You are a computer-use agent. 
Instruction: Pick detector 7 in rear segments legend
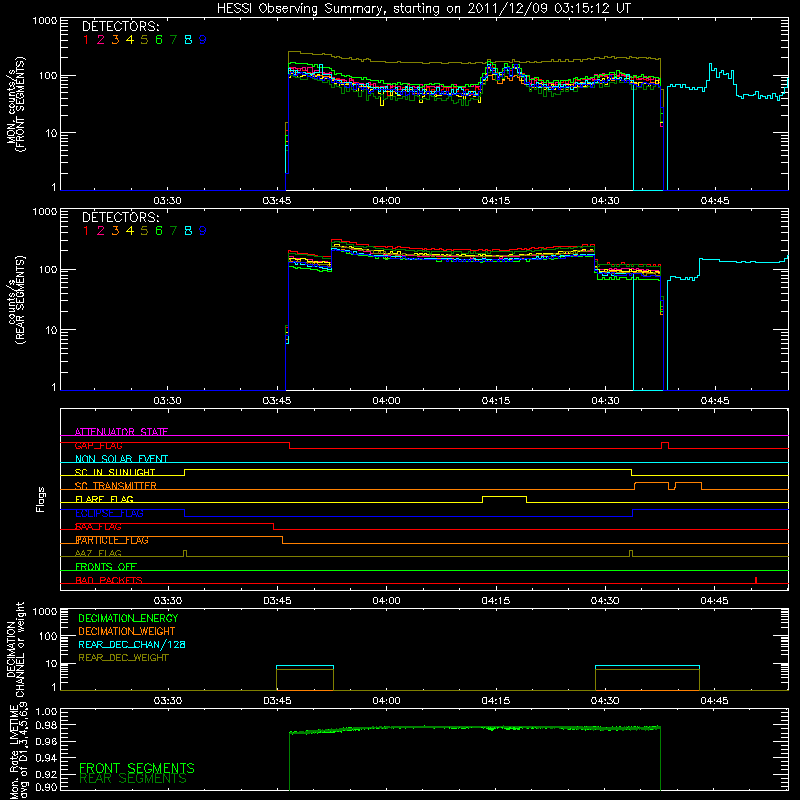[173, 231]
